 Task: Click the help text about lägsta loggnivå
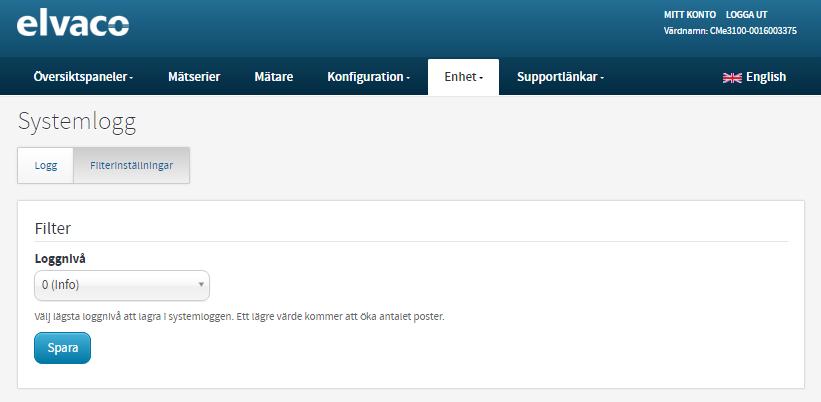239,317
